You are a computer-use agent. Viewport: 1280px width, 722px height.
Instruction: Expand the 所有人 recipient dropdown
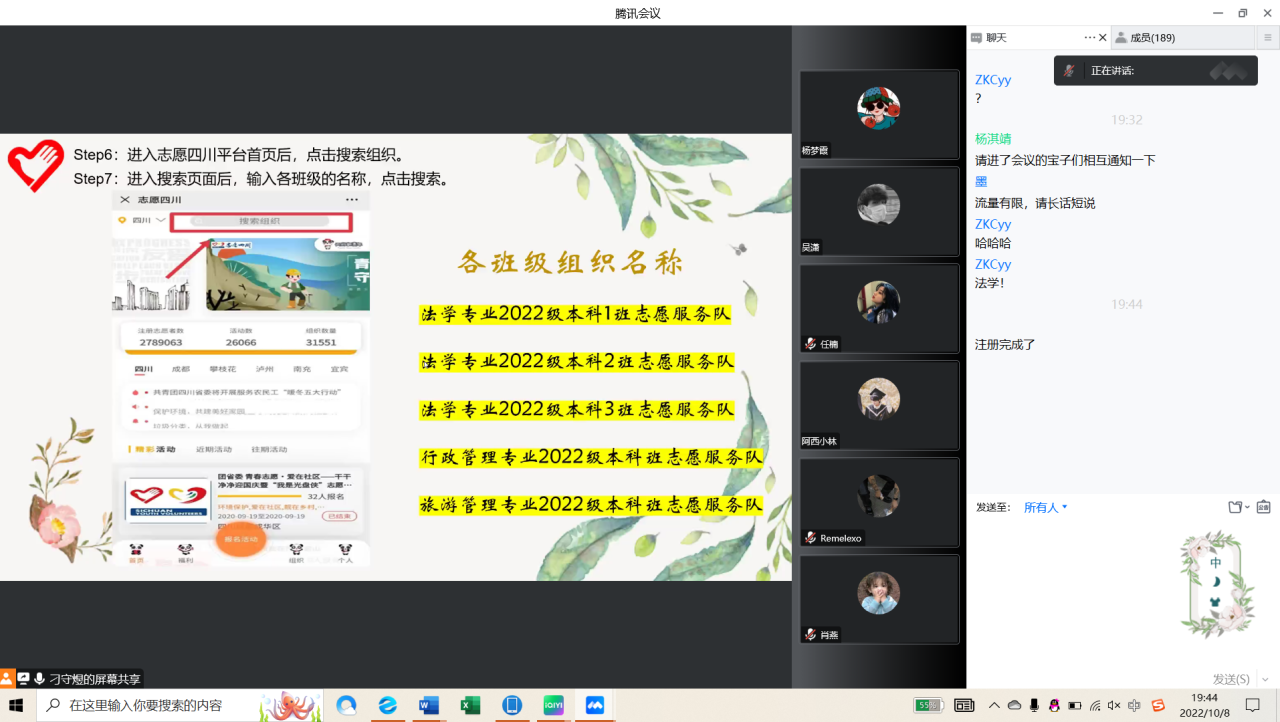1045,508
